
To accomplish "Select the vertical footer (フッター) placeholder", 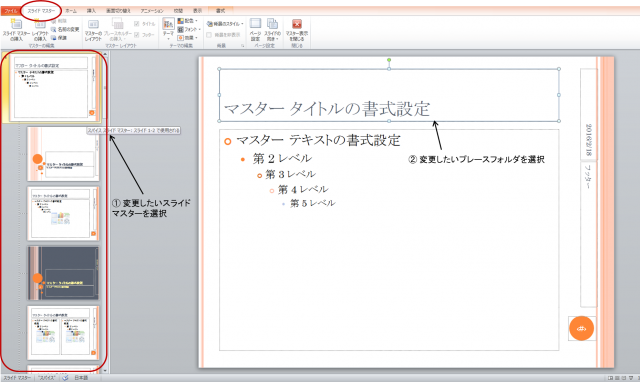I will [x=589, y=233].
